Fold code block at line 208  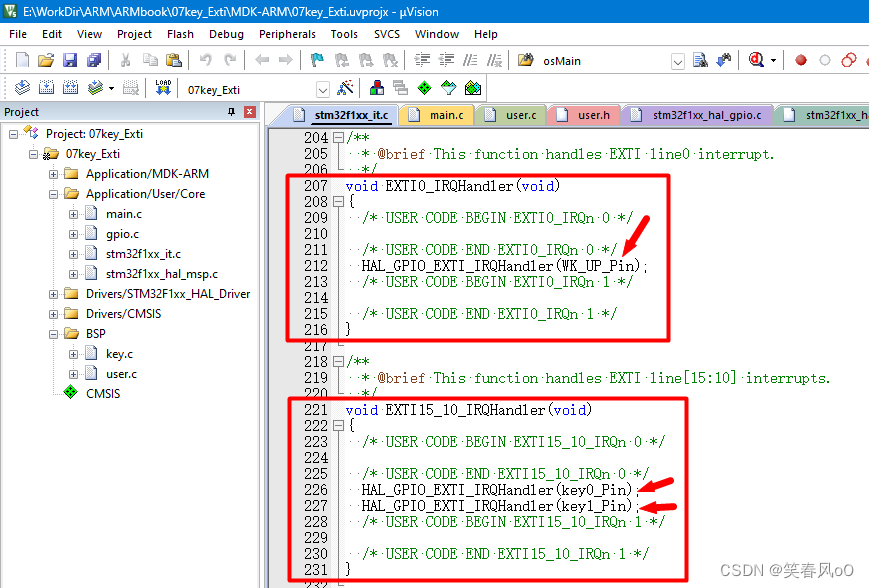pyautogui.click(x=338, y=202)
